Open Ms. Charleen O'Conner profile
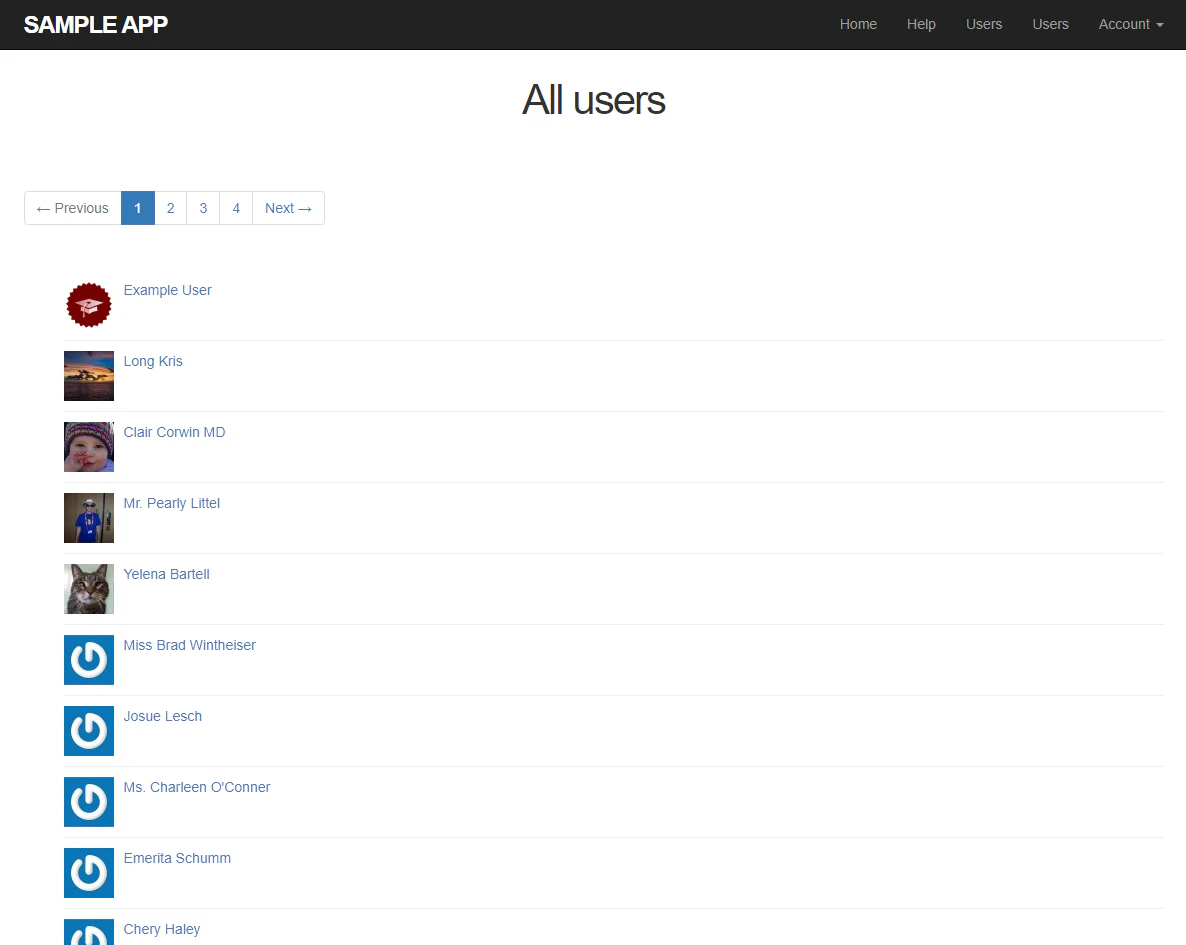 197,788
